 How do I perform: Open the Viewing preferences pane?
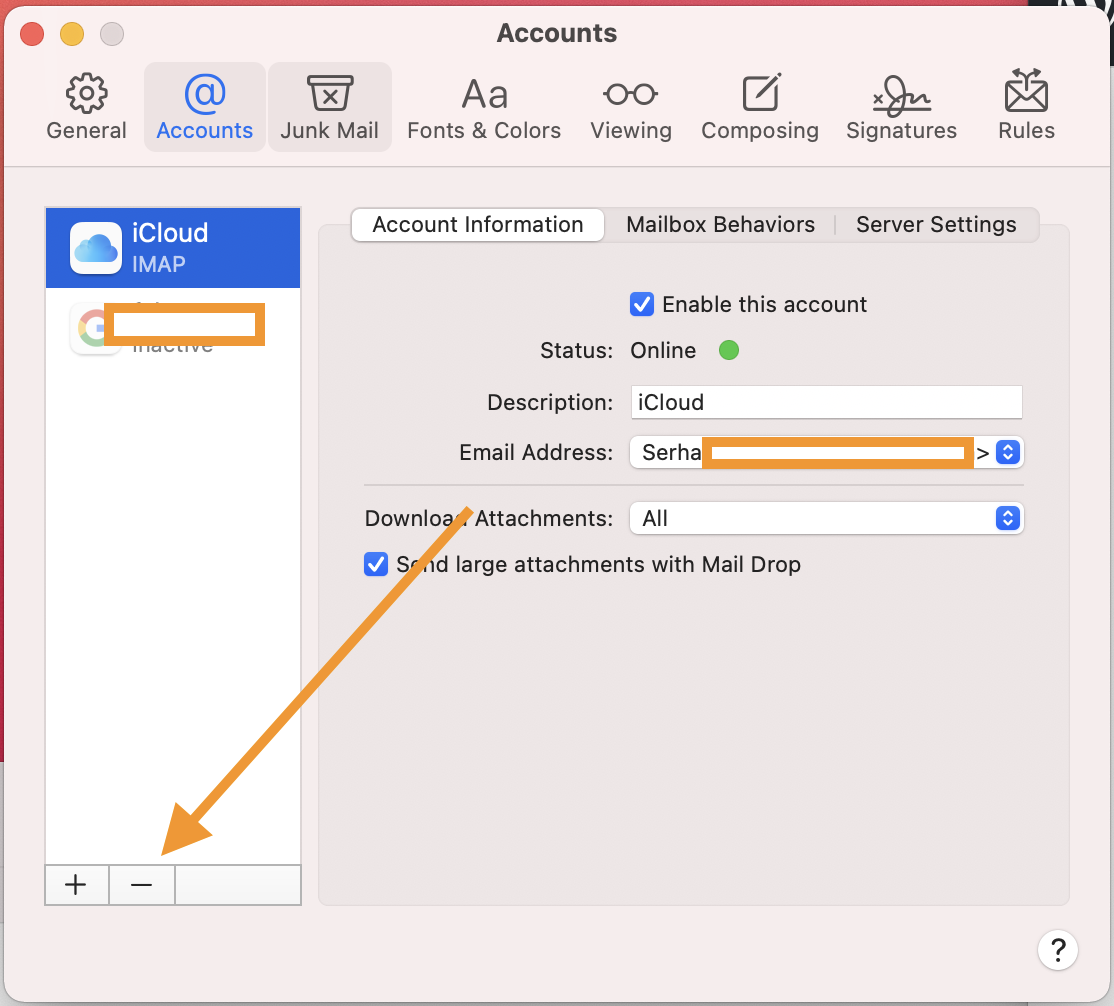[631, 107]
